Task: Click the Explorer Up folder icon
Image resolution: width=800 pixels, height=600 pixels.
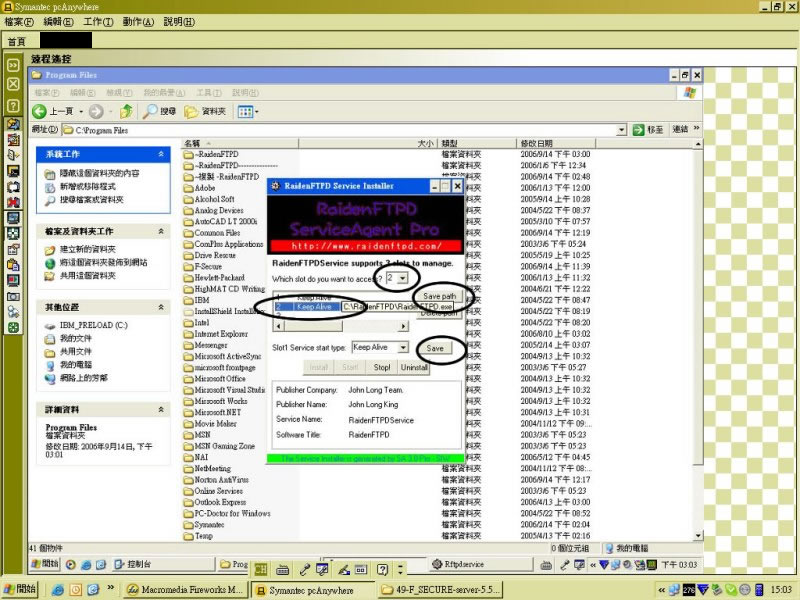Action: (127, 111)
